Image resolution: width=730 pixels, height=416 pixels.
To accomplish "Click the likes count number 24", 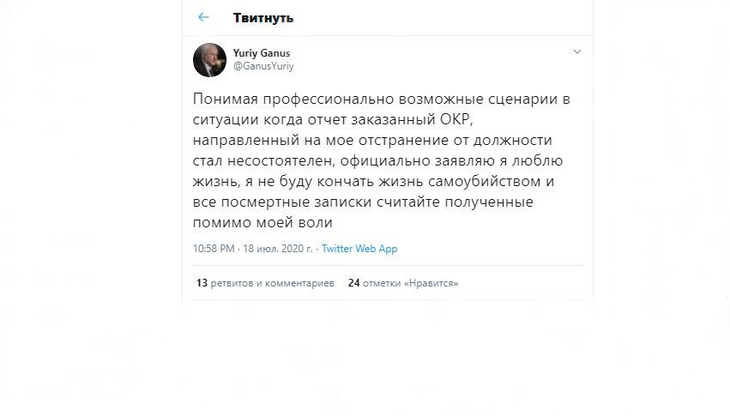I will click(353, 283).
